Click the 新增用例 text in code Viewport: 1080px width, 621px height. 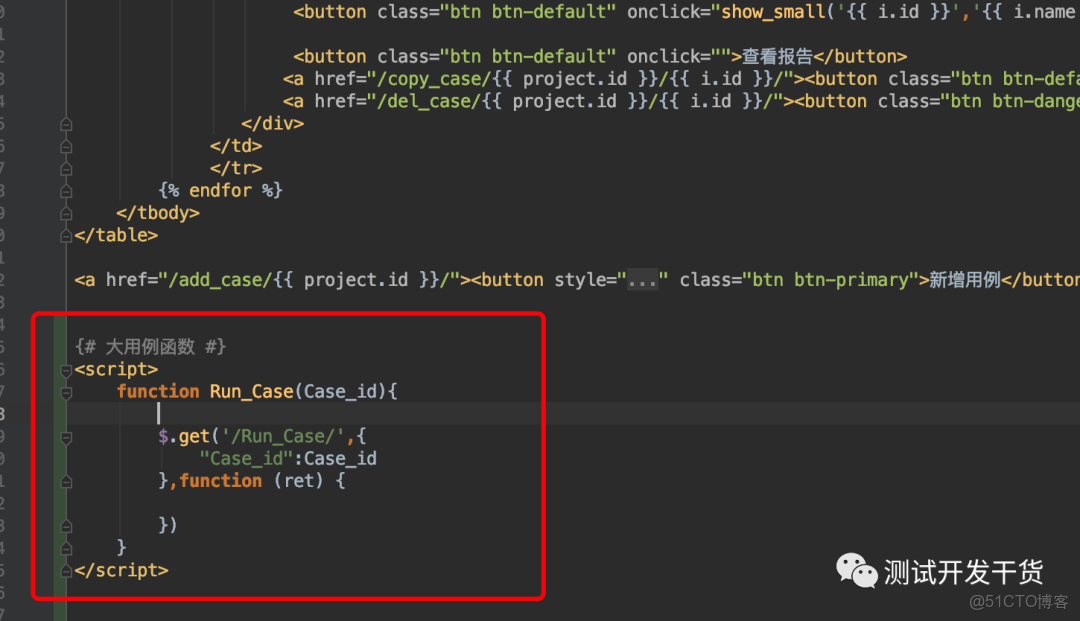coord(964,280)
